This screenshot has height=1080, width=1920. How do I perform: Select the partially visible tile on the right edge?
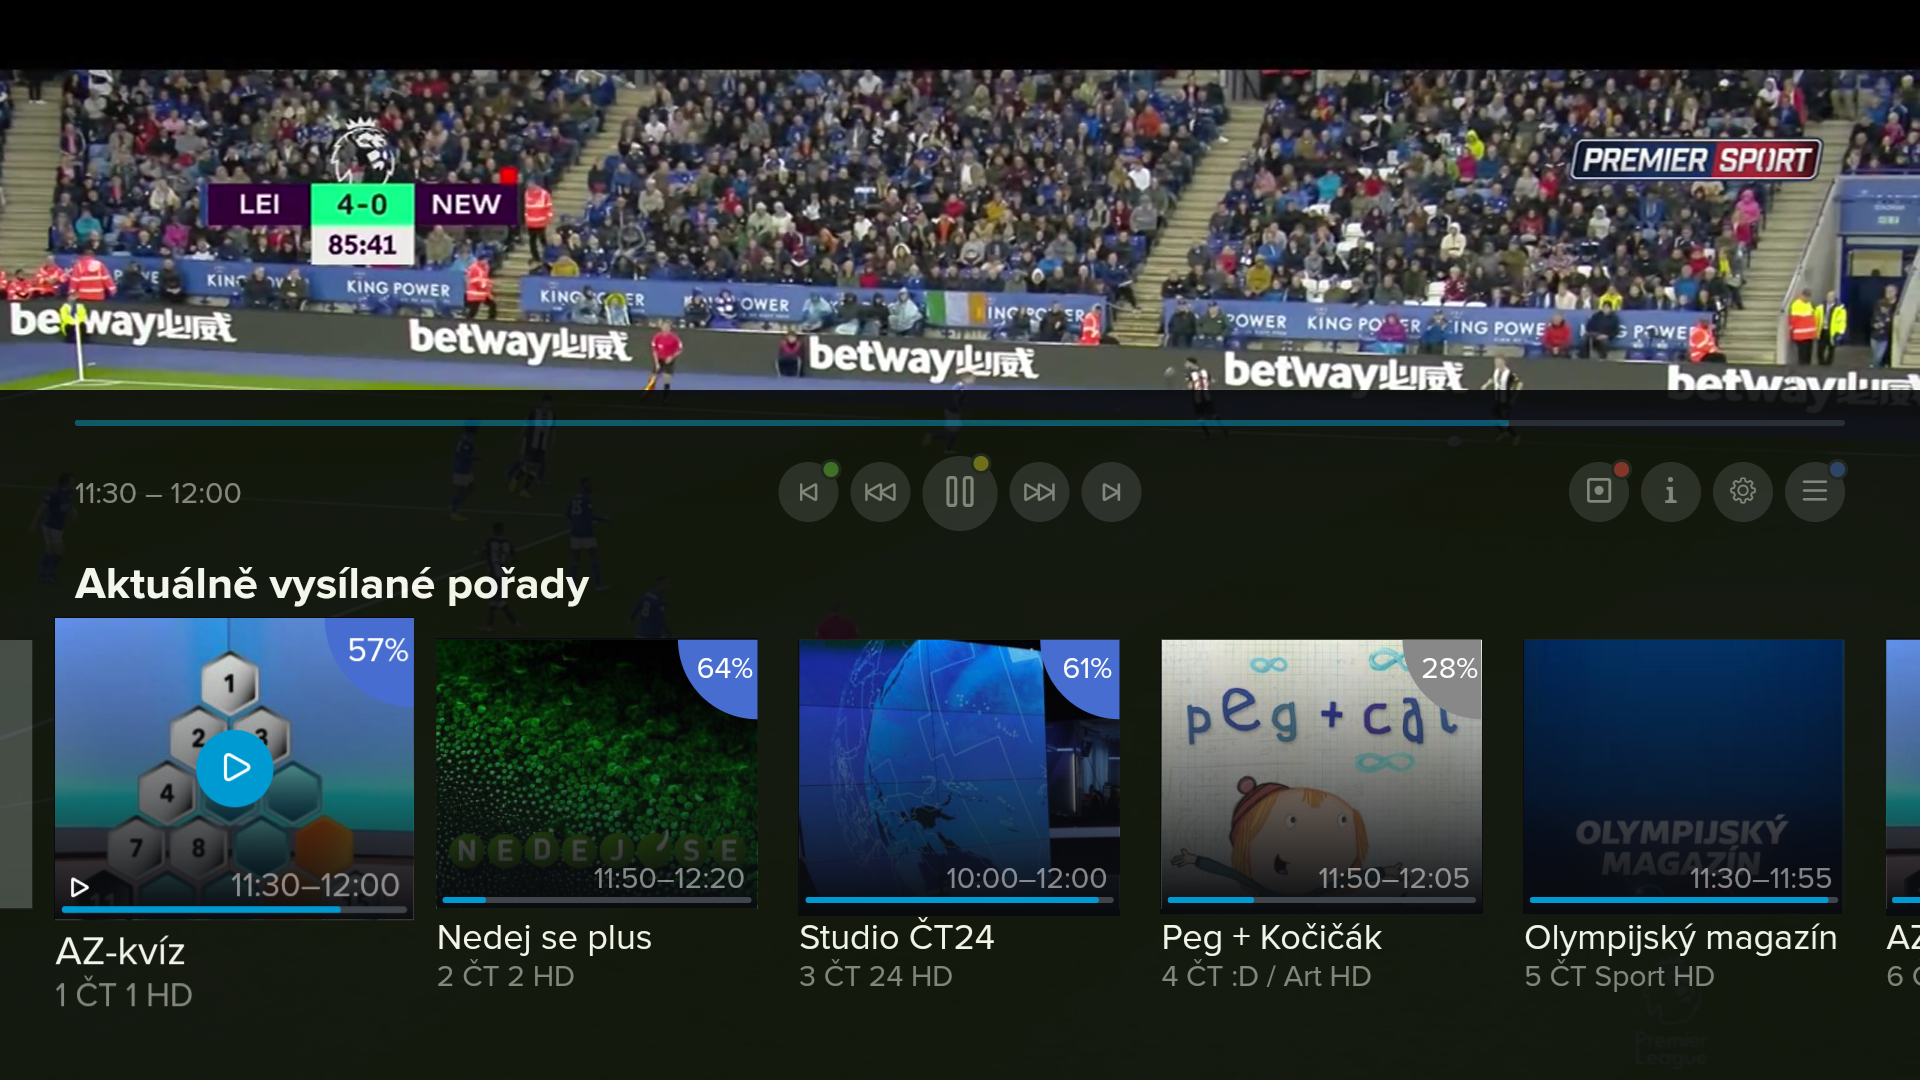click(1903, 775)
